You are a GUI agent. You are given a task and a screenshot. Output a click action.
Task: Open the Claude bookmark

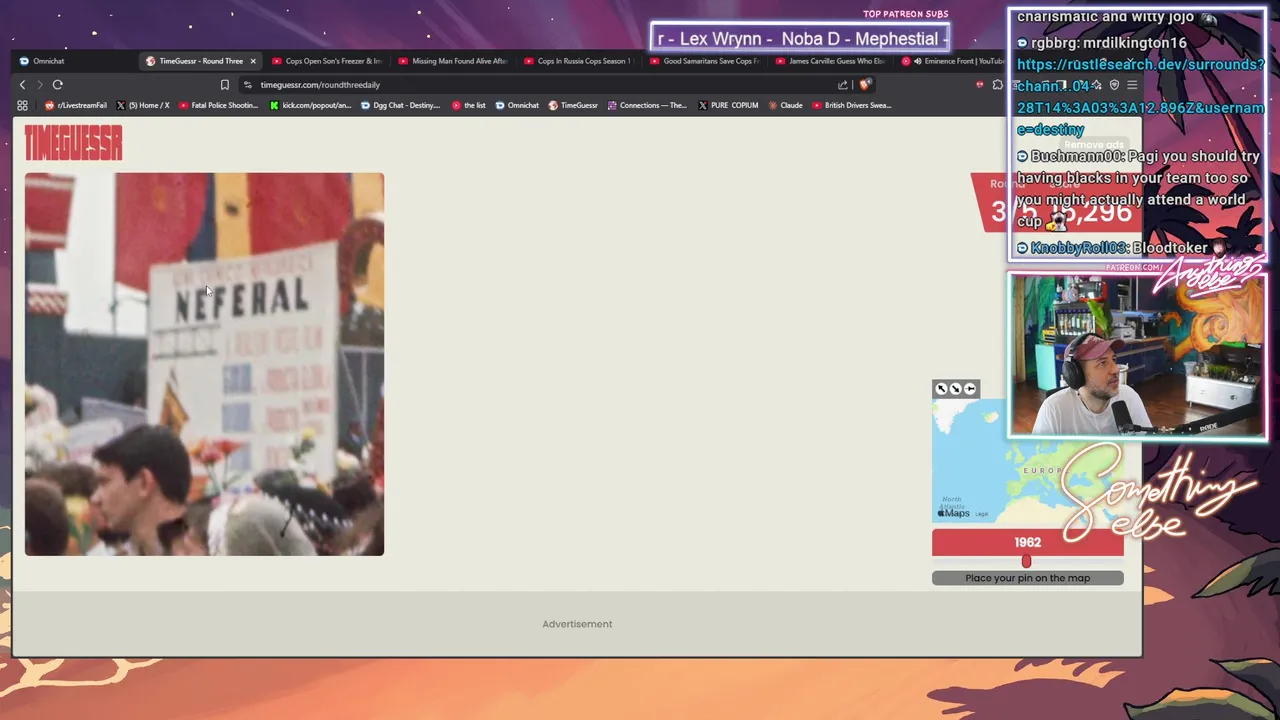(785, 105)
